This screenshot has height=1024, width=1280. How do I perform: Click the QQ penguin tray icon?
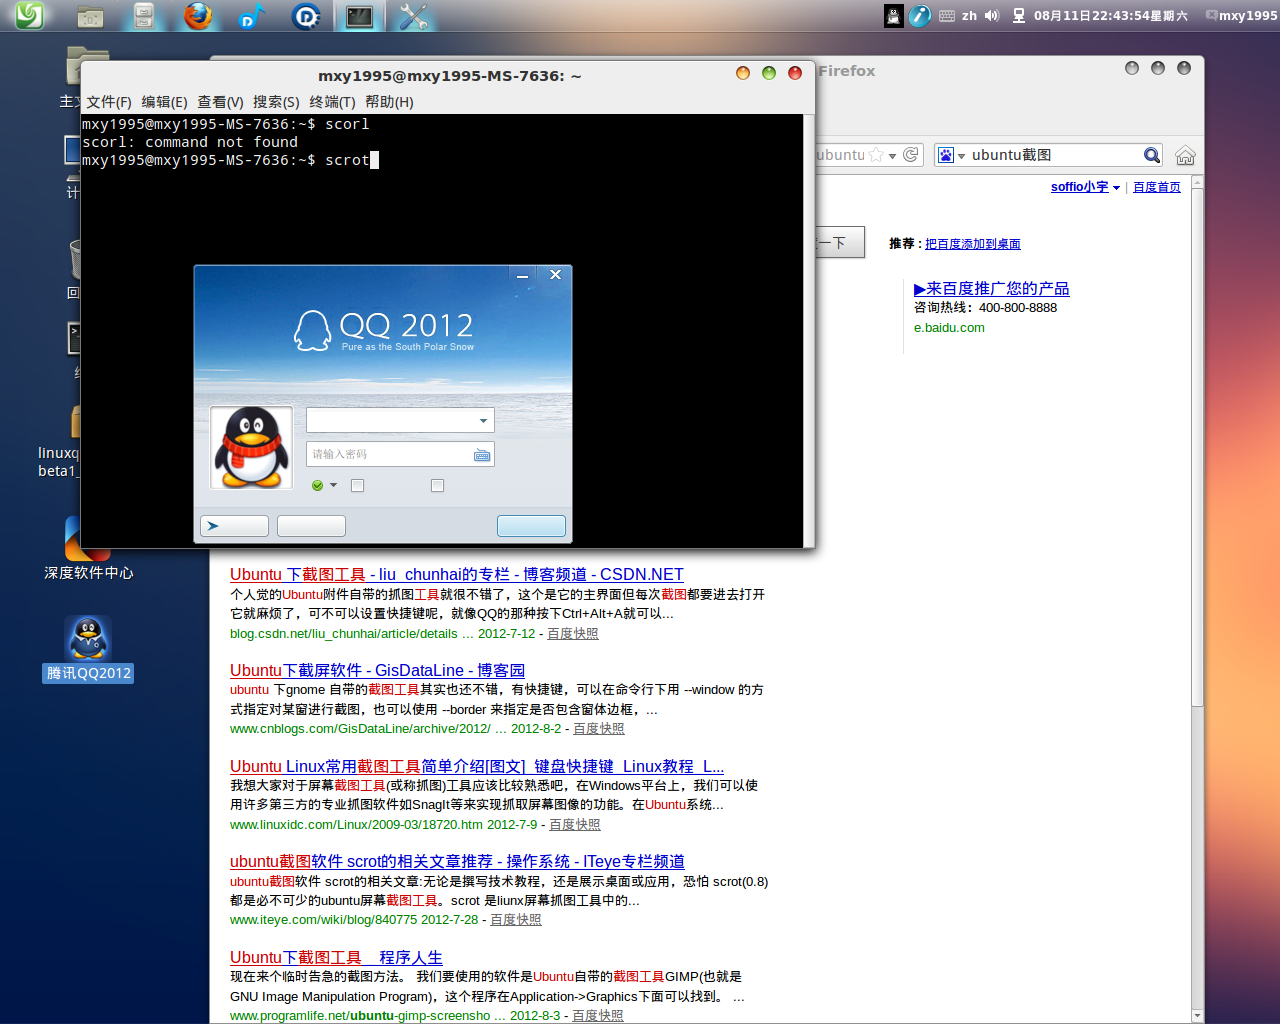(x=894, y=15)
